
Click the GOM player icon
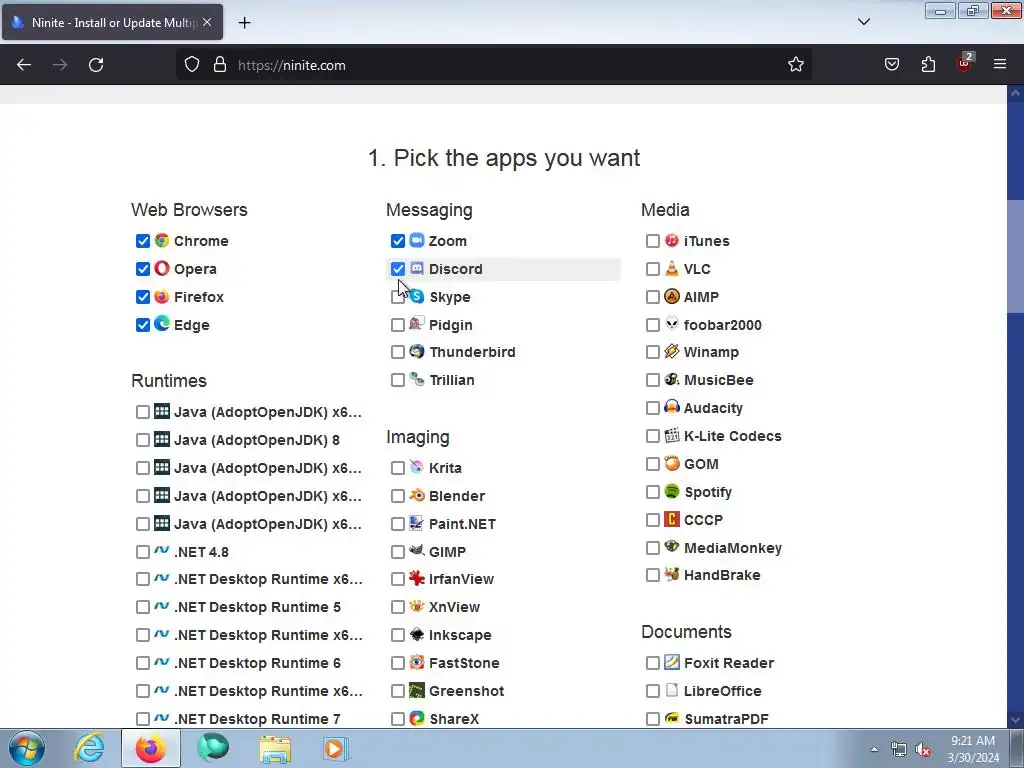[672, 464]
